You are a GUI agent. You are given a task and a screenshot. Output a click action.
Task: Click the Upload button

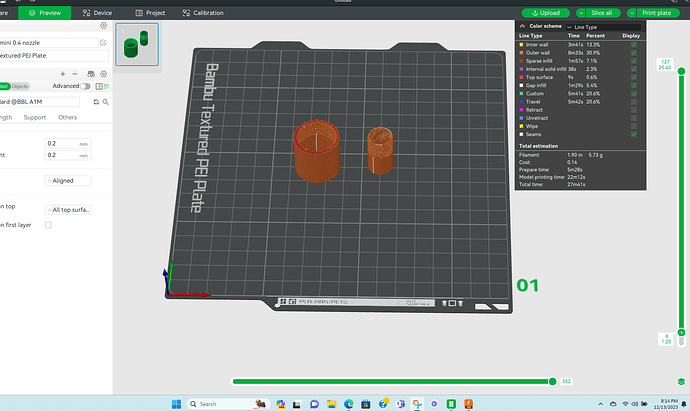tap(546, 13)
